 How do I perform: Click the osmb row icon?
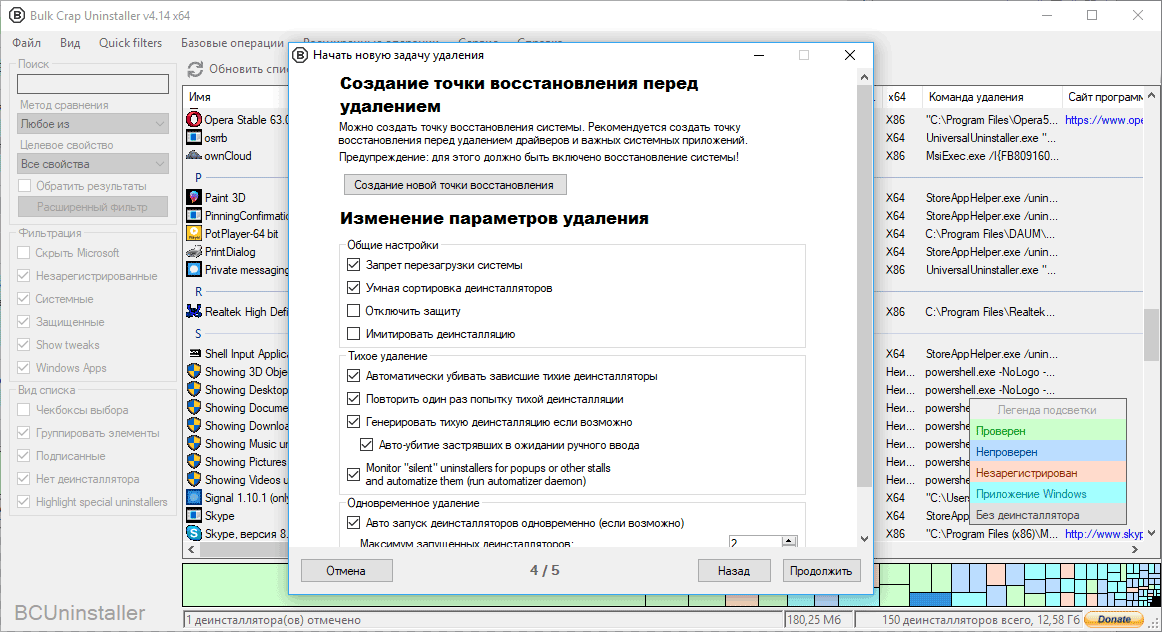(x=194, y=138)
